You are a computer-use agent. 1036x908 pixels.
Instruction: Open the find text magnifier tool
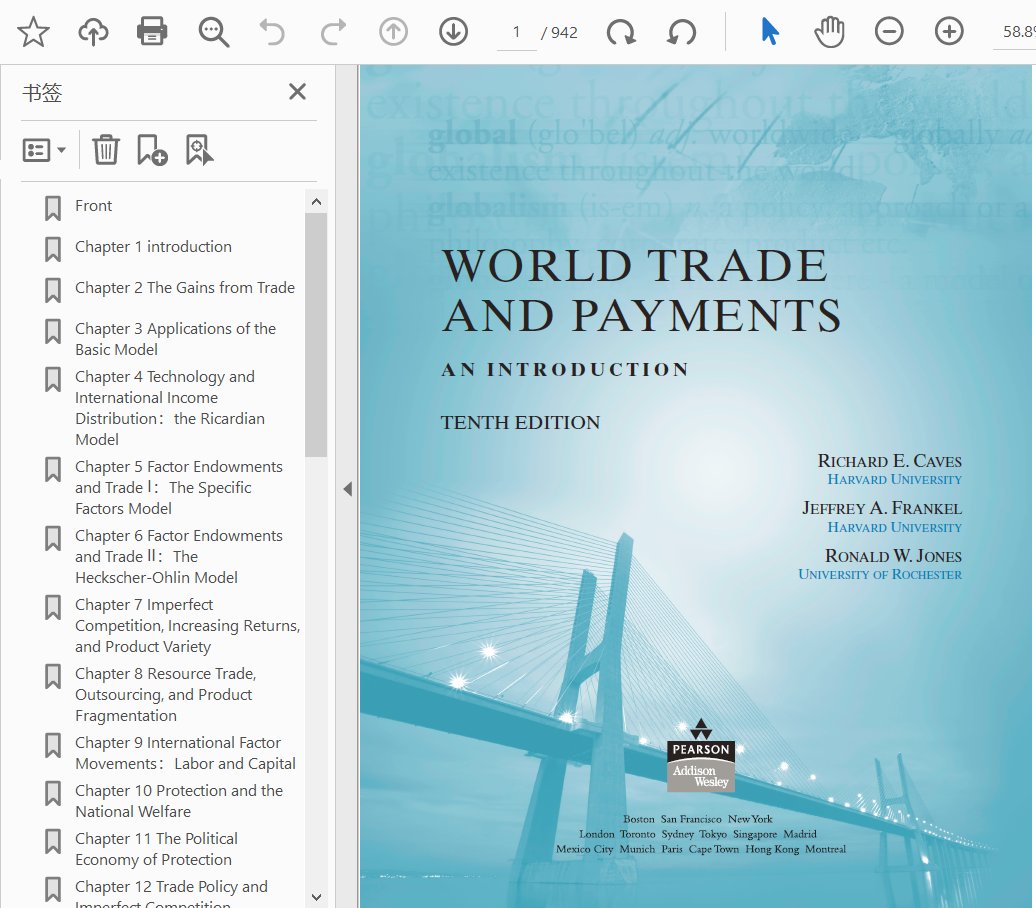(213, 32)
